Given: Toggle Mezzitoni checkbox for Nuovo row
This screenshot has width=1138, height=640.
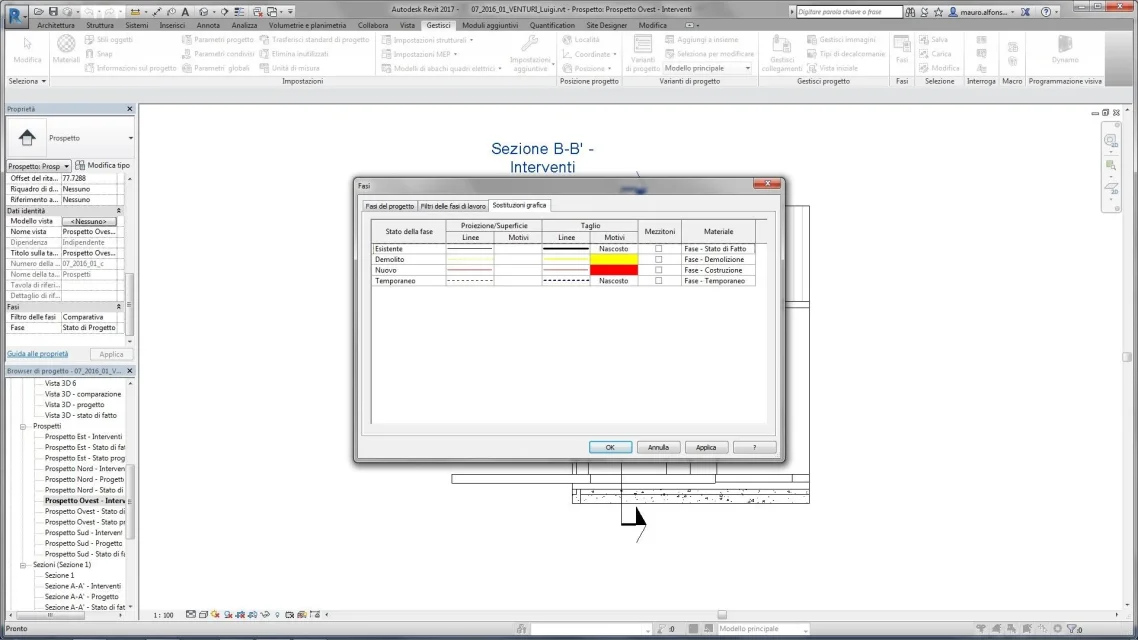Looking at the screenshot, I should [x=658, y=270].
